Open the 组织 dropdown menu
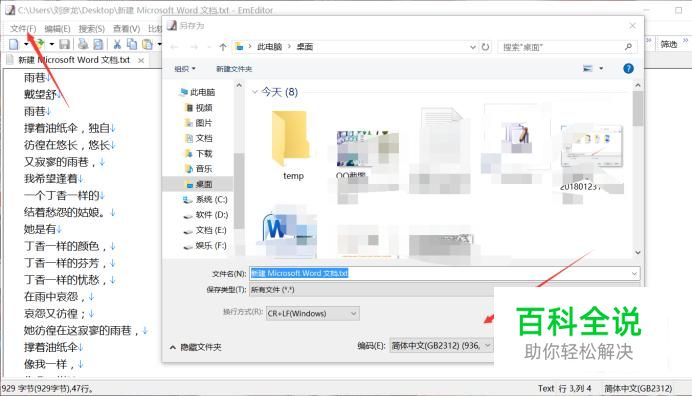This screenshot has height=396, width=692. tap(185, 69)
